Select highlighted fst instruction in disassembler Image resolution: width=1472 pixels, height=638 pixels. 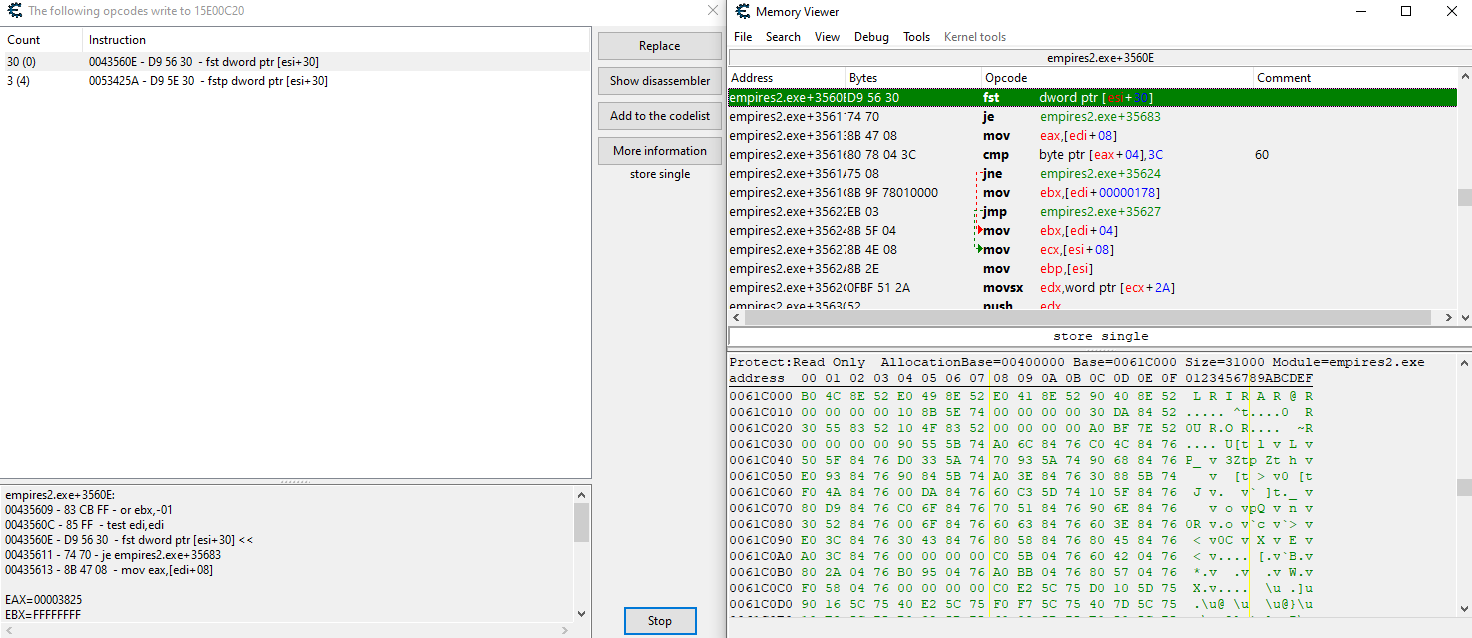[x=1092, y=98]
